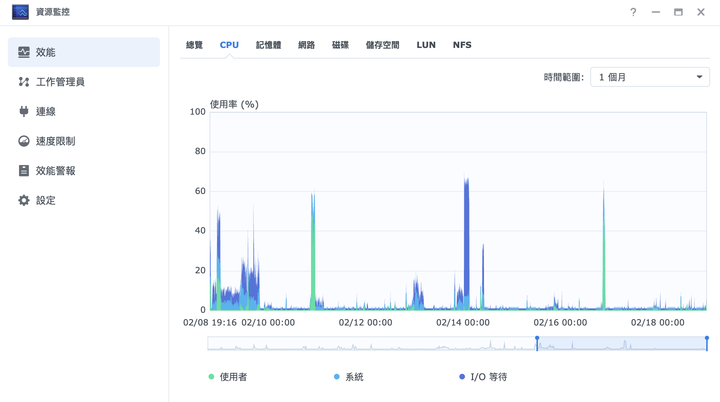Click the right handle of timeline range selector
The image size is (720, 402).
[x=707, y=343]
